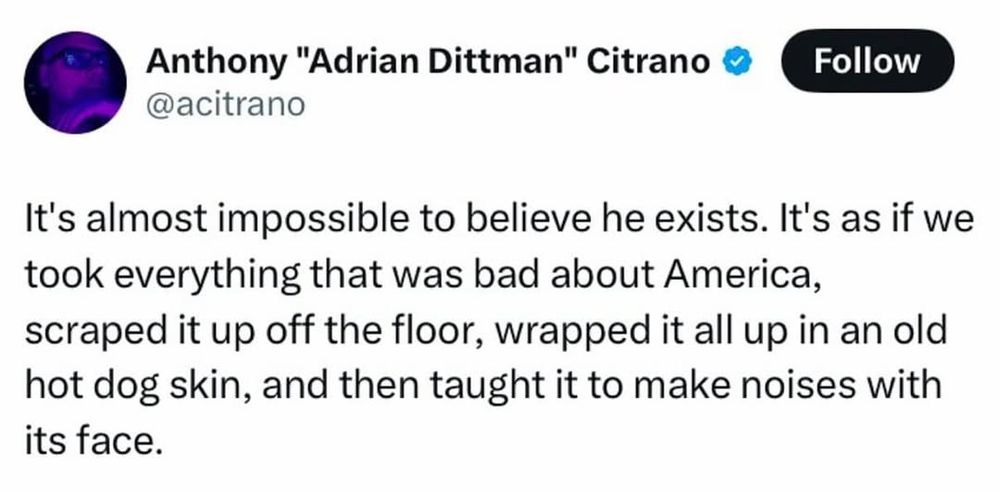
Task: Click the word "floor," in the tweet
Action: 452,331
